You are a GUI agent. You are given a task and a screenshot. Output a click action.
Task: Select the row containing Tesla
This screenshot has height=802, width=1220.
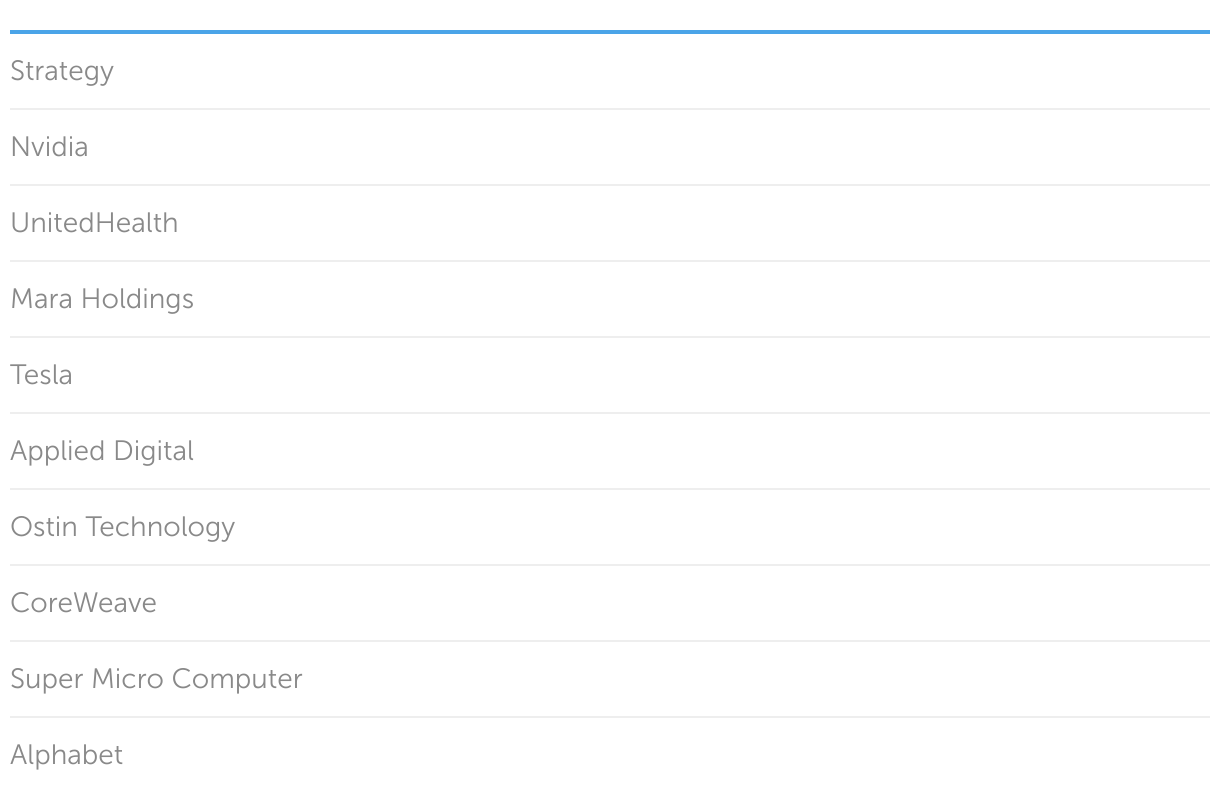[610, 375]
